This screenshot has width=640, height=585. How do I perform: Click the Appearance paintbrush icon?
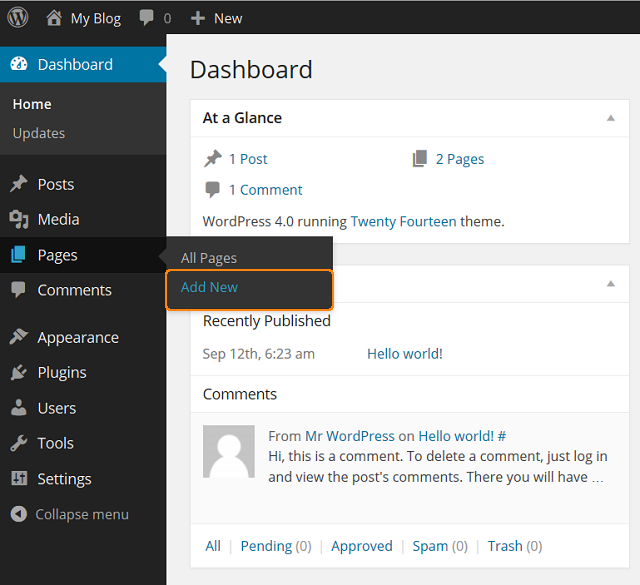(x=19, y=337)
